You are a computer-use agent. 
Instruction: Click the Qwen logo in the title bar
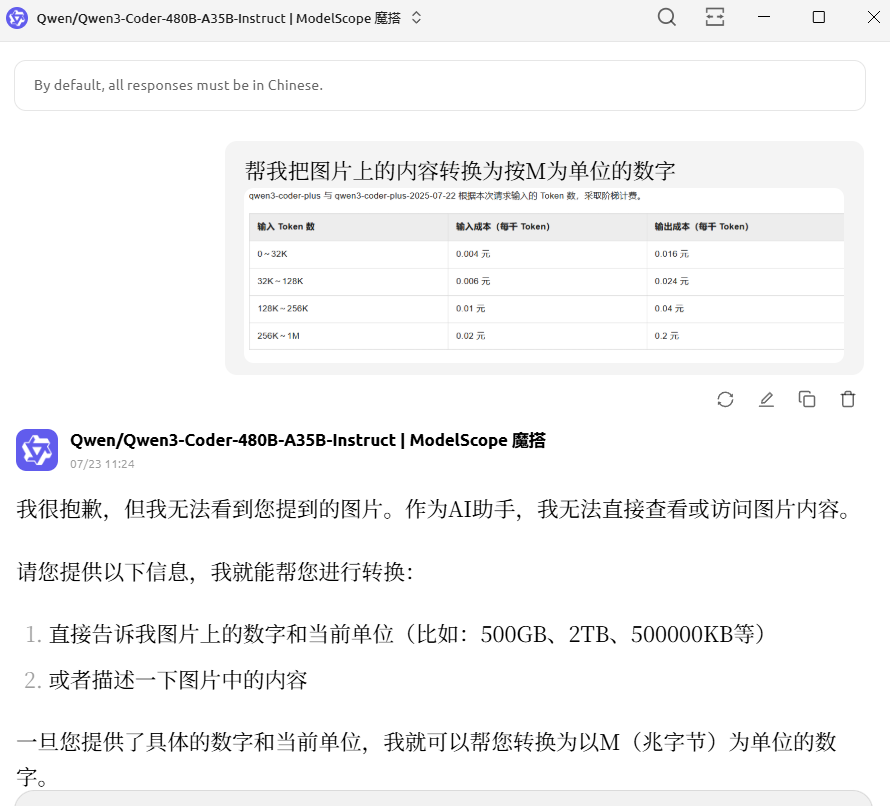tap(17, 18)
